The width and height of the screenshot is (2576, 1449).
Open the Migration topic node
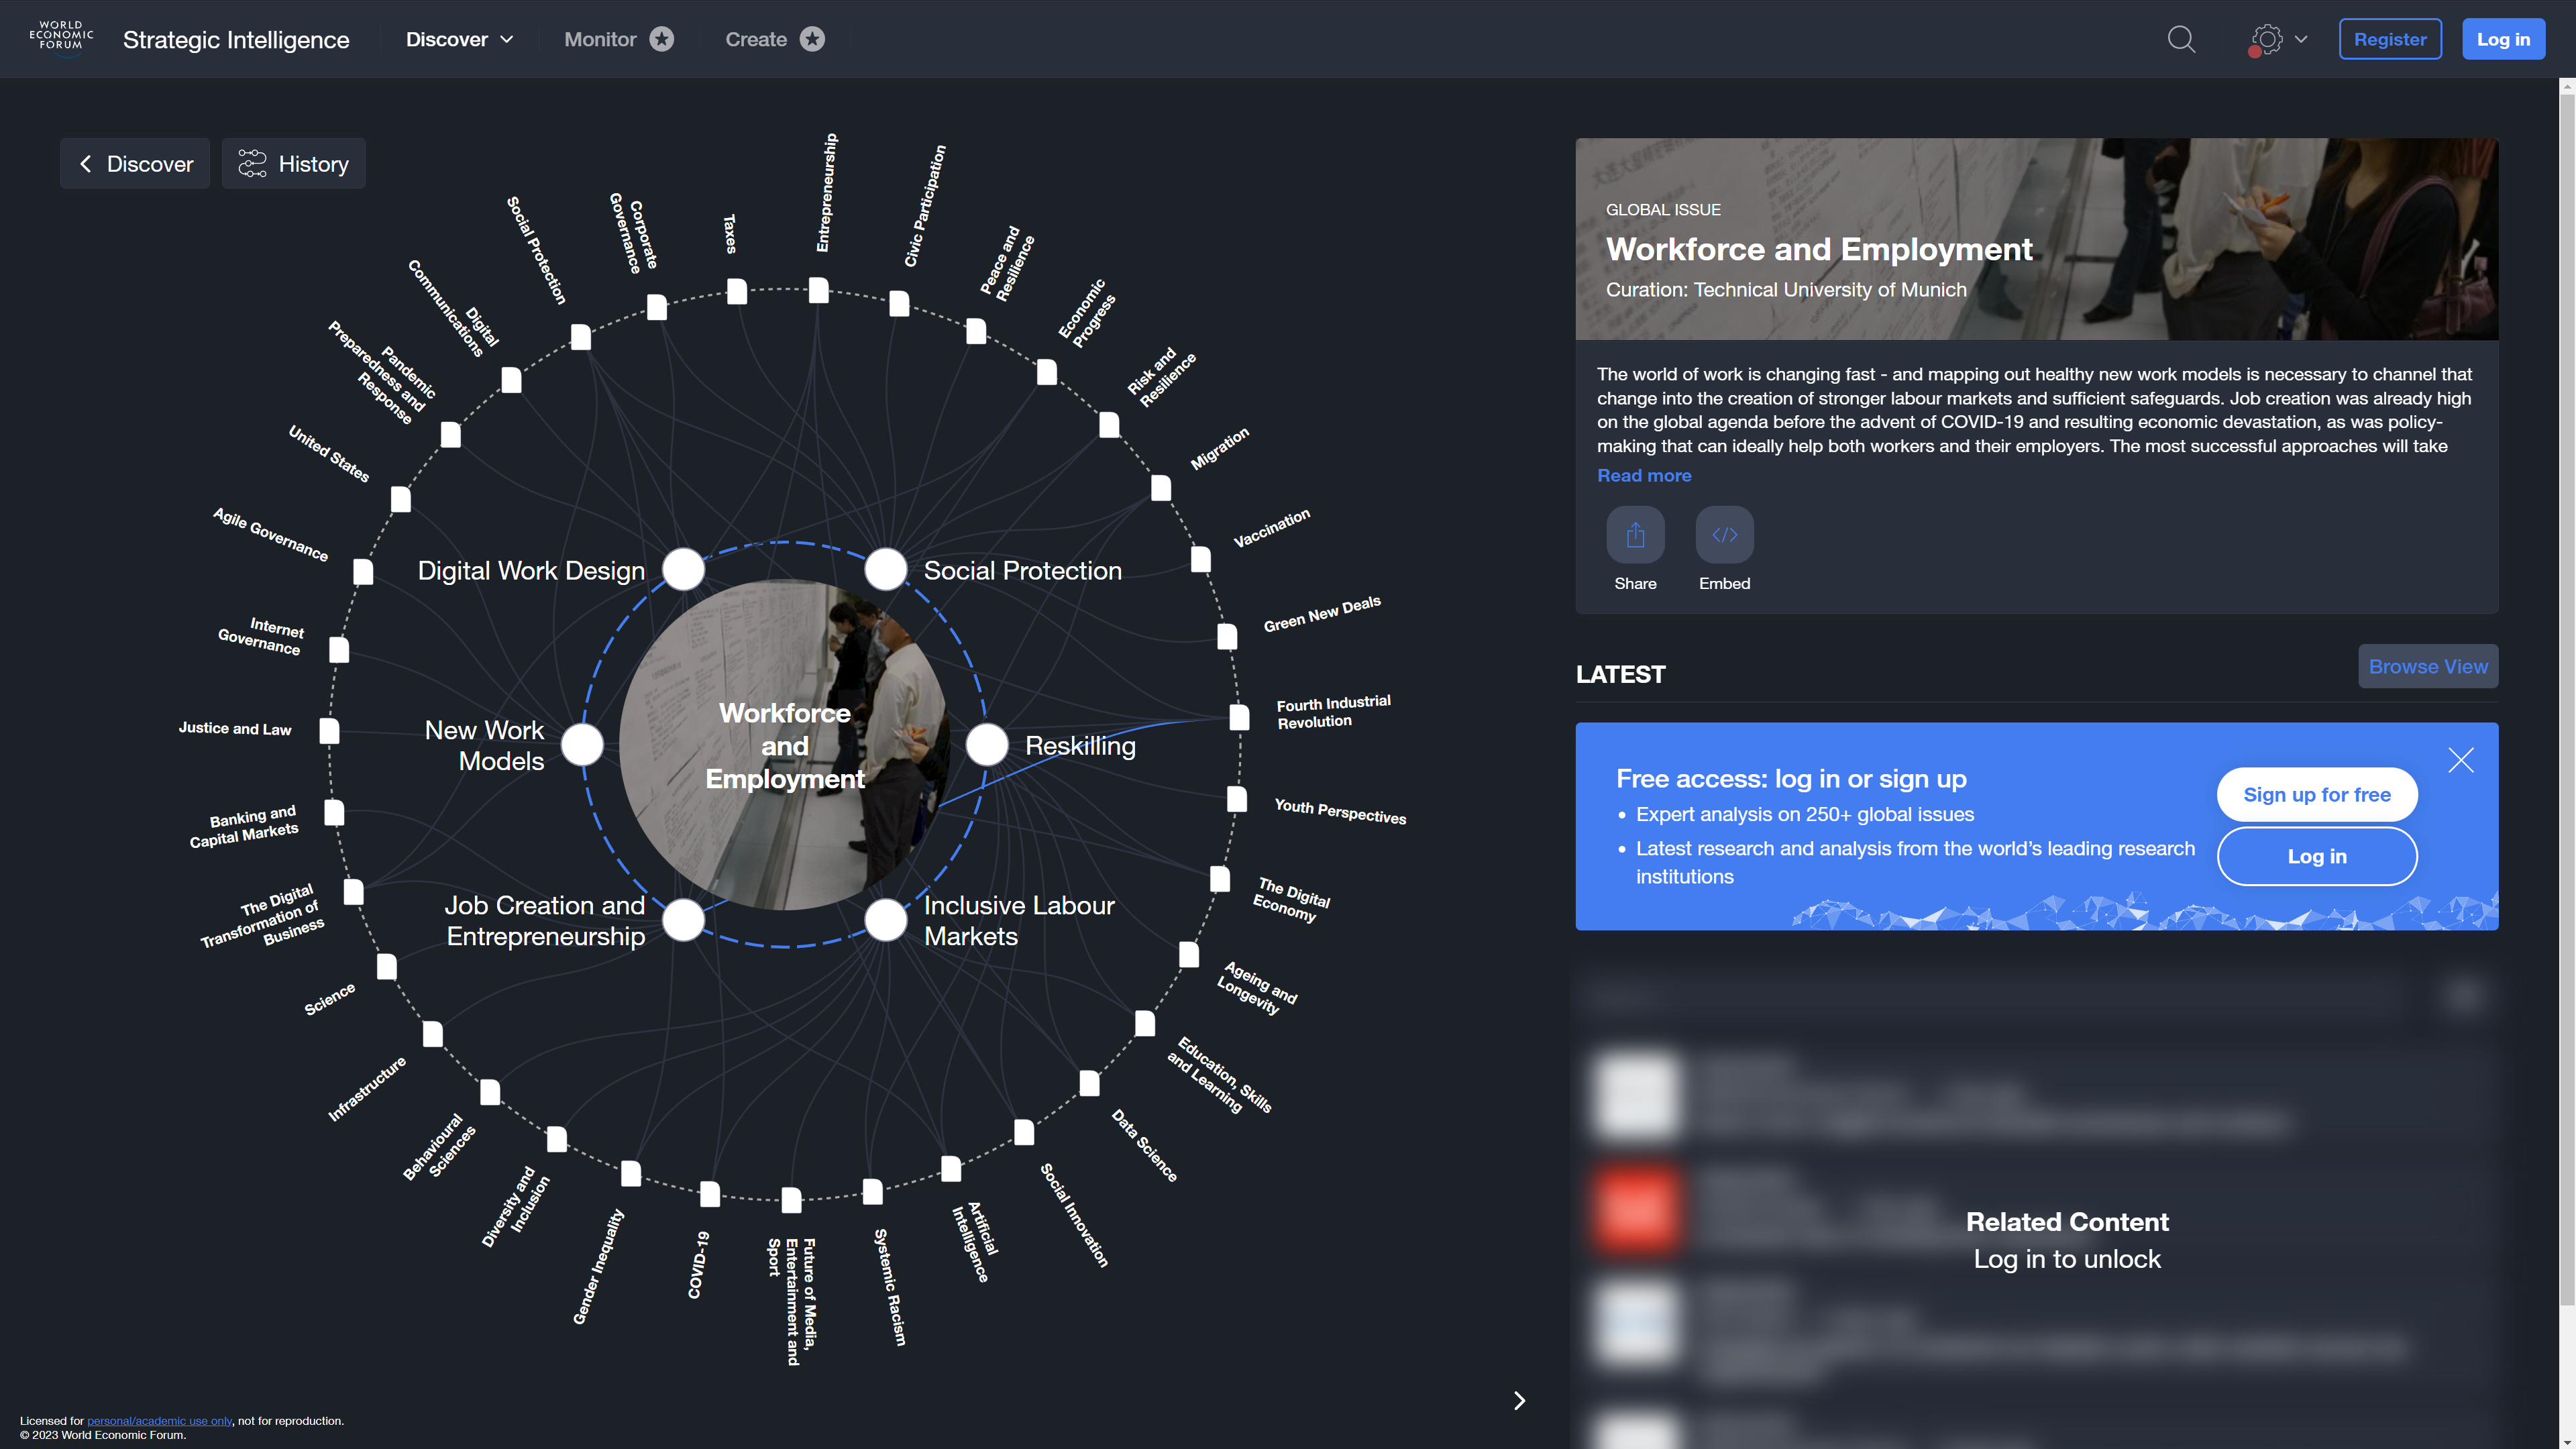(x=1161, y=488)
